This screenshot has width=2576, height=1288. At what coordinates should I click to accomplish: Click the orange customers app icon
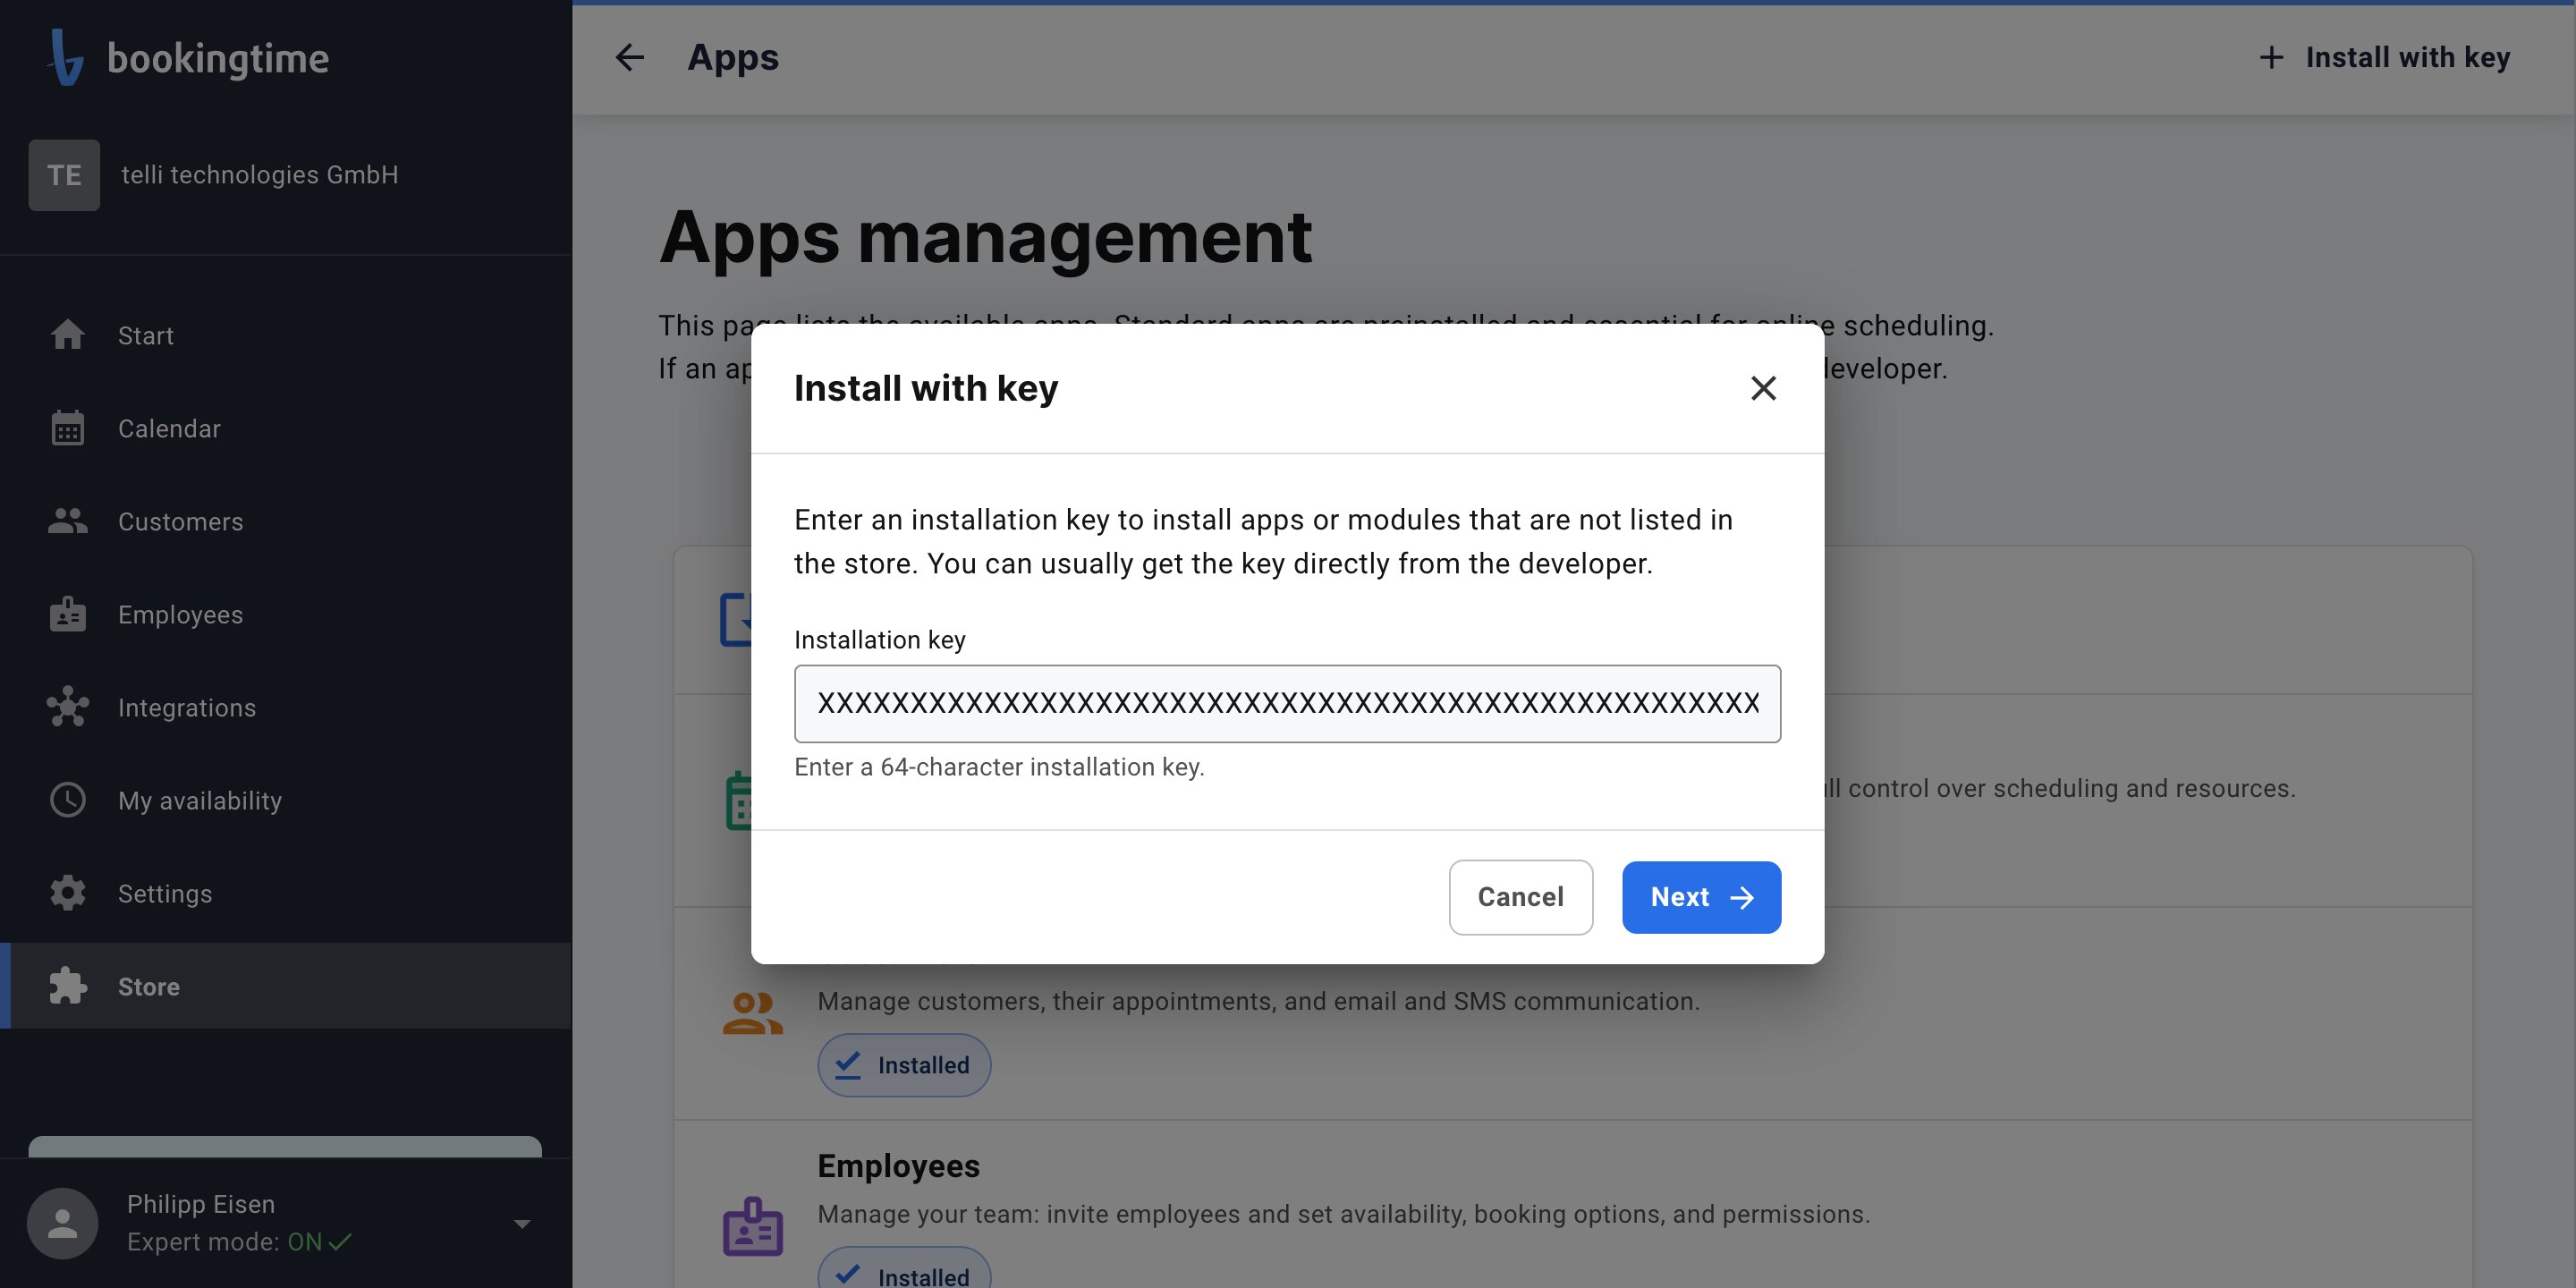pyautogui.click(x=753, y=1013)
